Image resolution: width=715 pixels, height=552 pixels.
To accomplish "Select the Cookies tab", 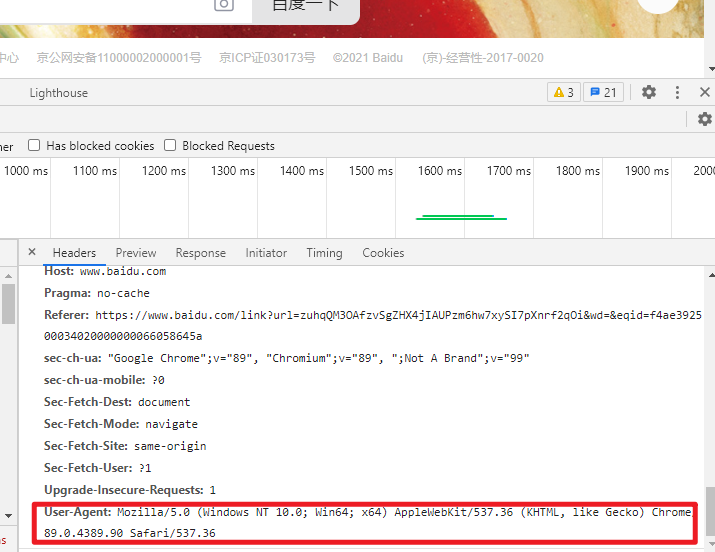I will point(383,253).
